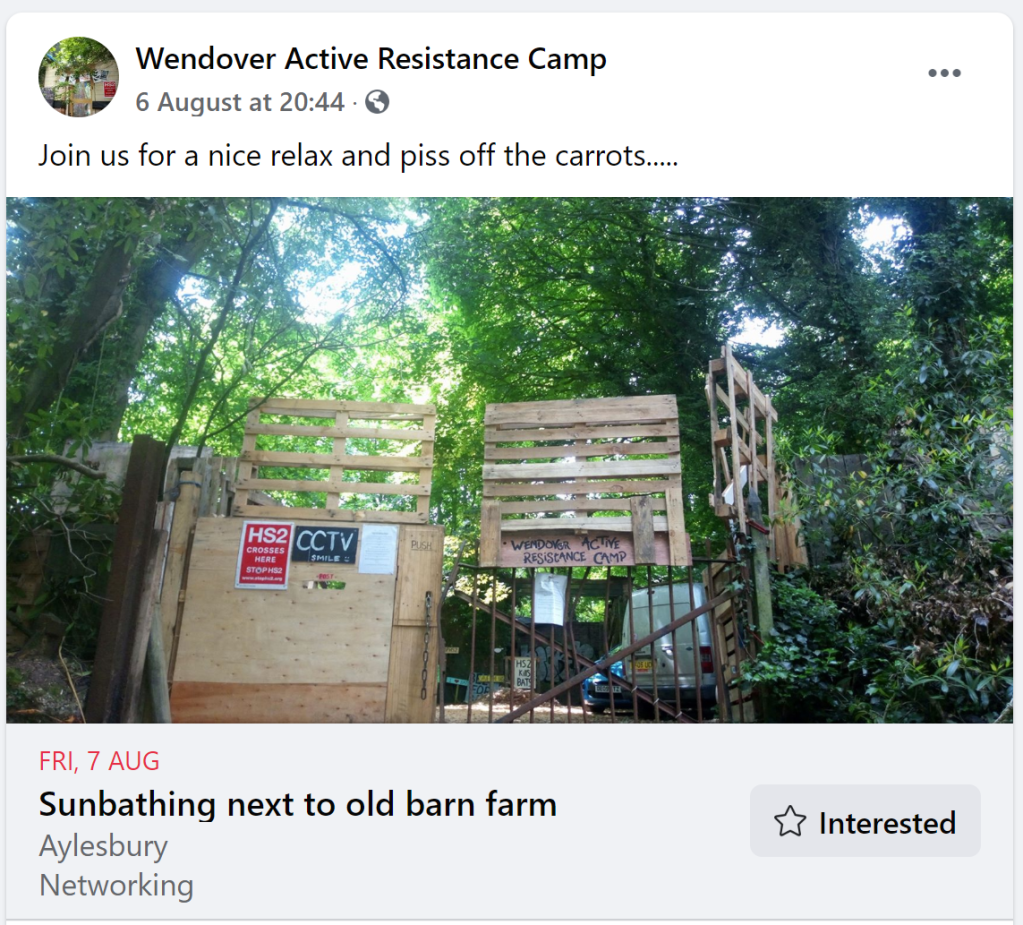
Task: Open the Sunbathing next to old barn farm event
Action: tap(298, 804)
